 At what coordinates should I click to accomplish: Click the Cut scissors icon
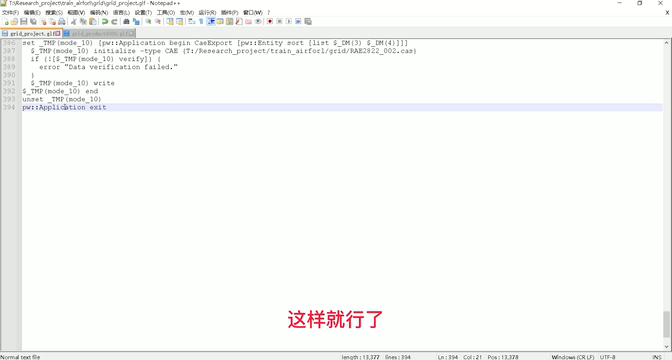(x=74, y=21)
